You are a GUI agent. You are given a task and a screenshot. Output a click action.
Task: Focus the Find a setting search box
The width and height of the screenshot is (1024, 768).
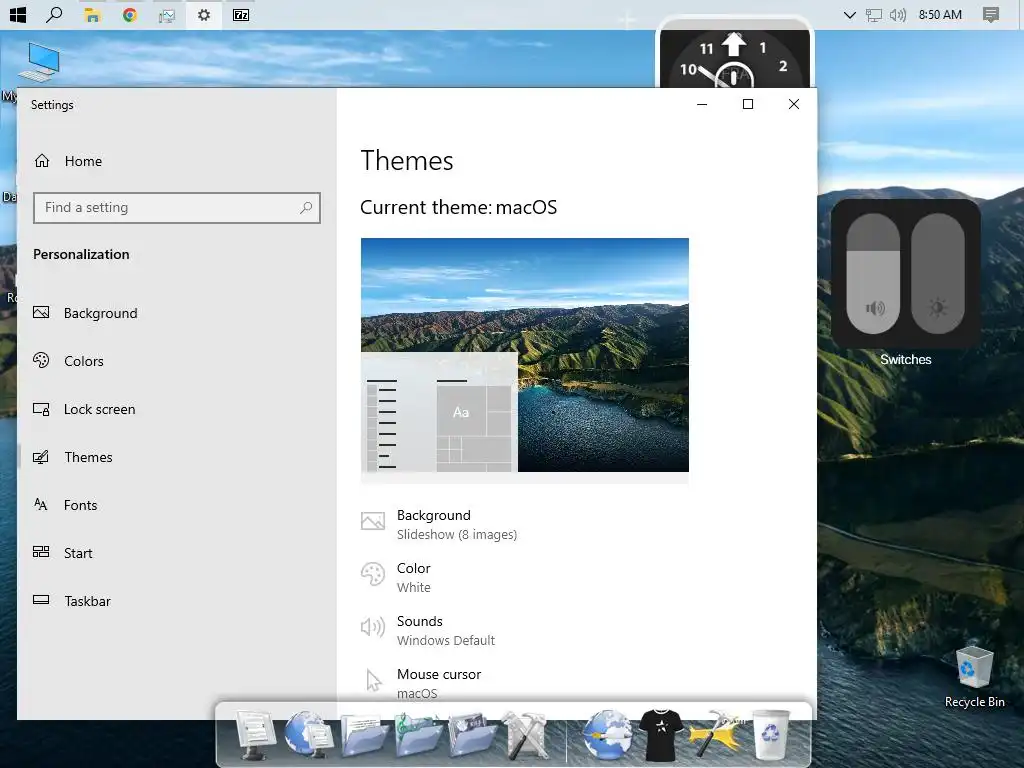click(x=177, y=208)
